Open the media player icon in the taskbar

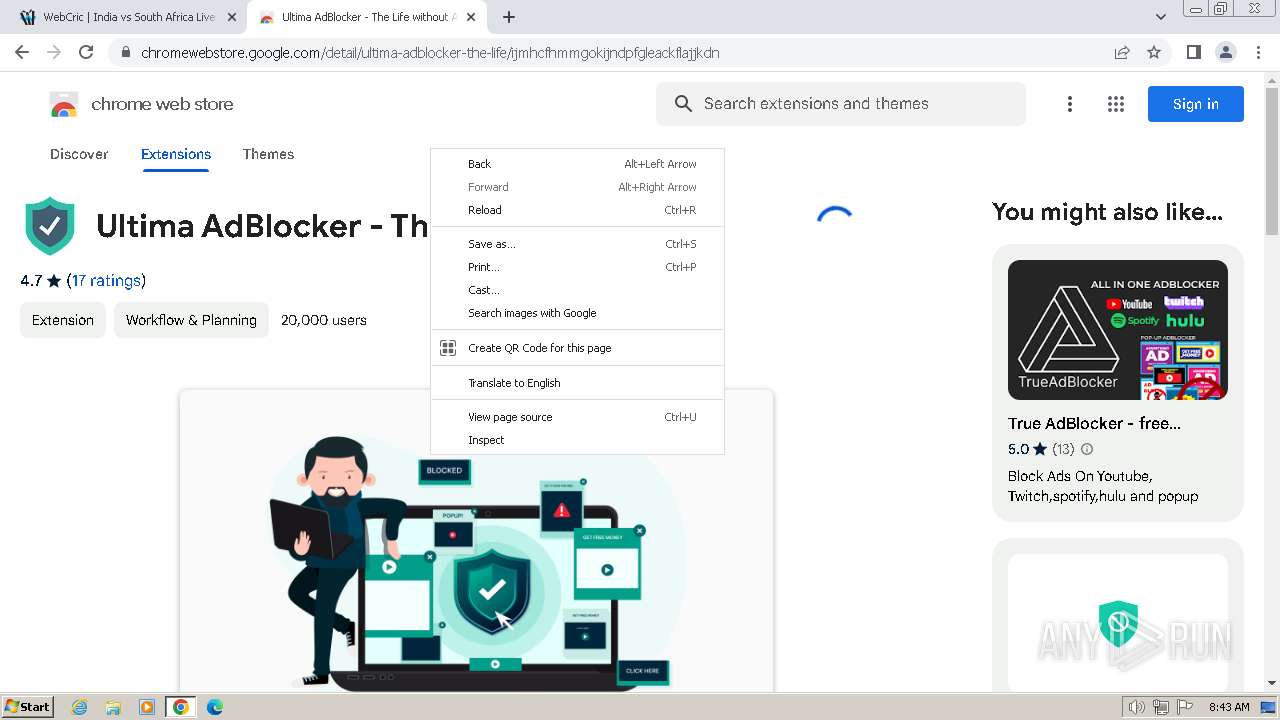click(x=147, y=707)
